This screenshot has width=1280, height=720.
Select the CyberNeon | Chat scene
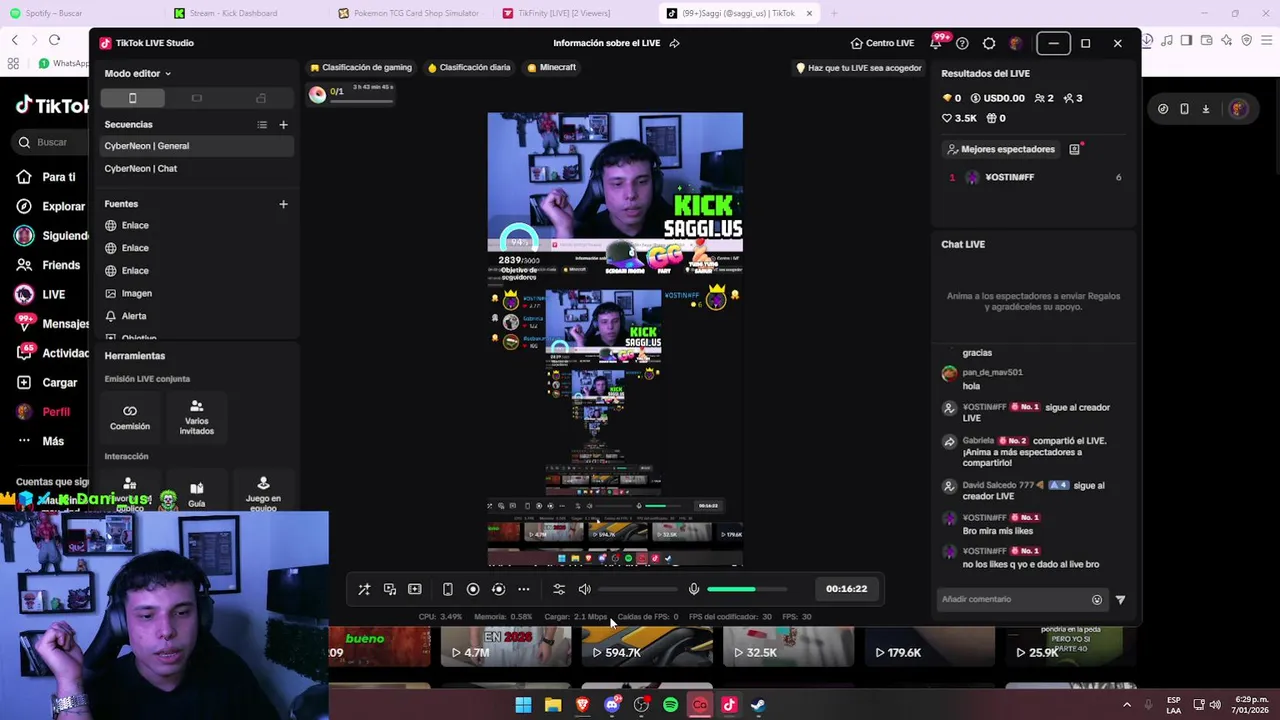tap(197, 168)
